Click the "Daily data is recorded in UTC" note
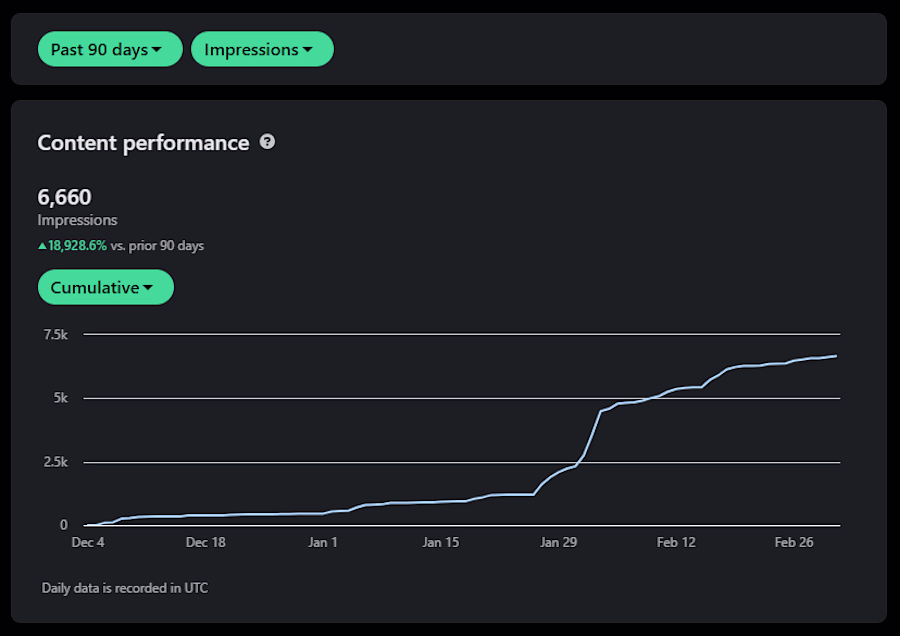The width and height of the screenshot is (900, 636). point(125,588)
